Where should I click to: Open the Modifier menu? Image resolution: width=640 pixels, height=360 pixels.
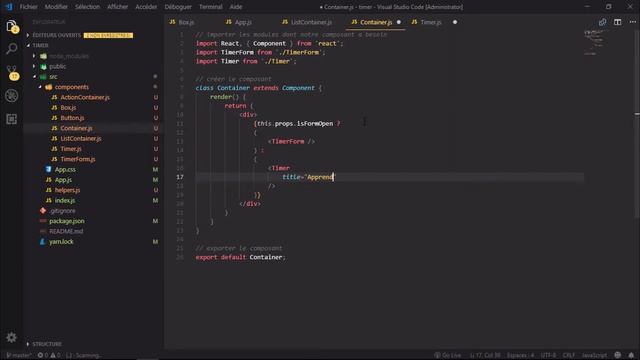56,7
